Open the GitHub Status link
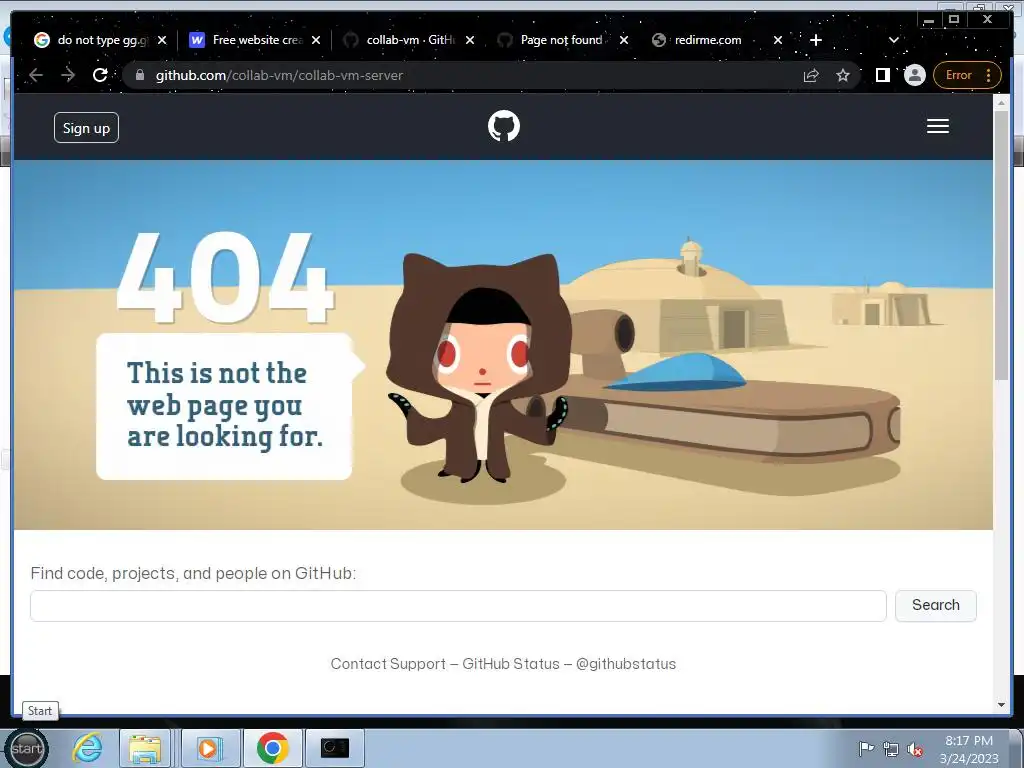1024x768 pixels. point(511,664)
